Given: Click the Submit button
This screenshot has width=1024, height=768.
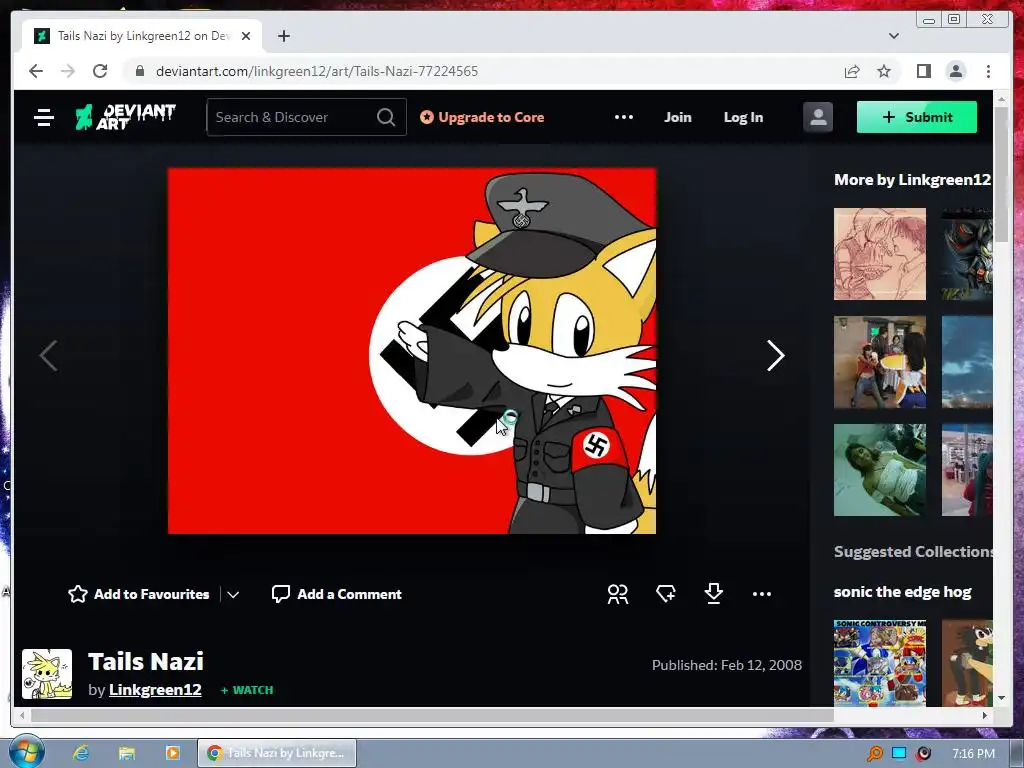Looking at the screenshot, I should pyautogui.click(x=917, y=117).
